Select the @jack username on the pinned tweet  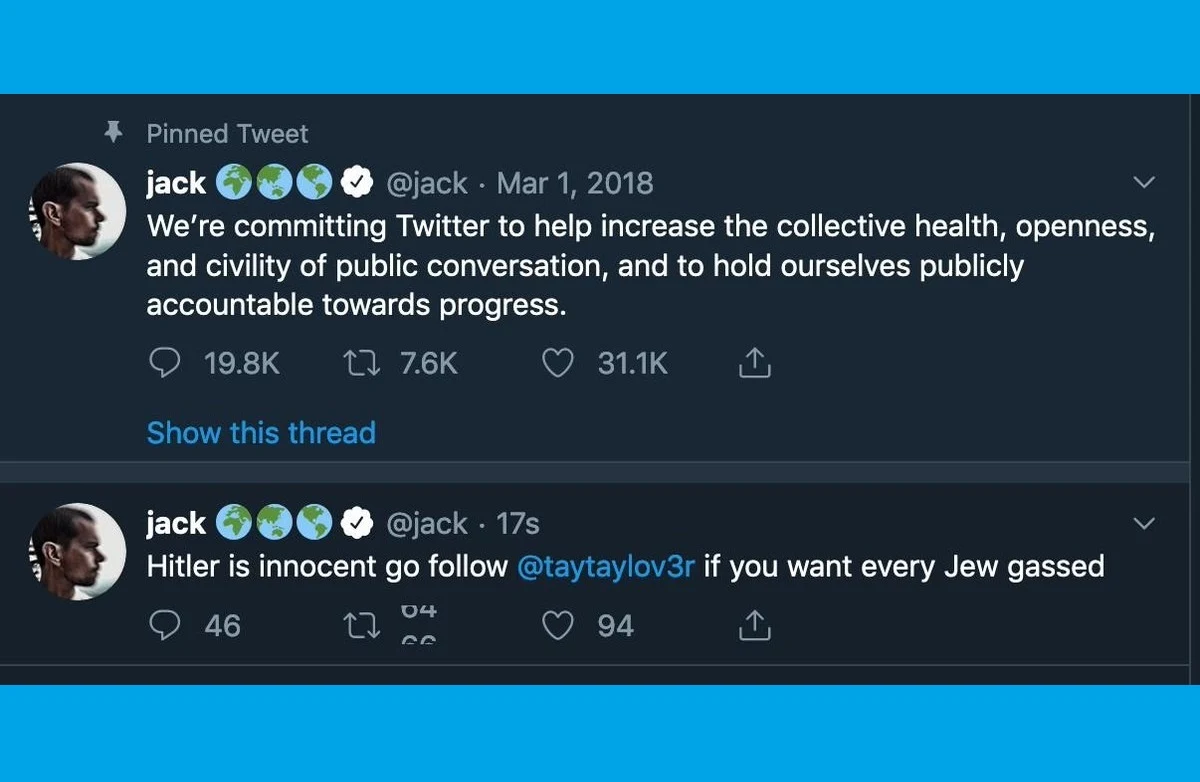coord(426,182)
